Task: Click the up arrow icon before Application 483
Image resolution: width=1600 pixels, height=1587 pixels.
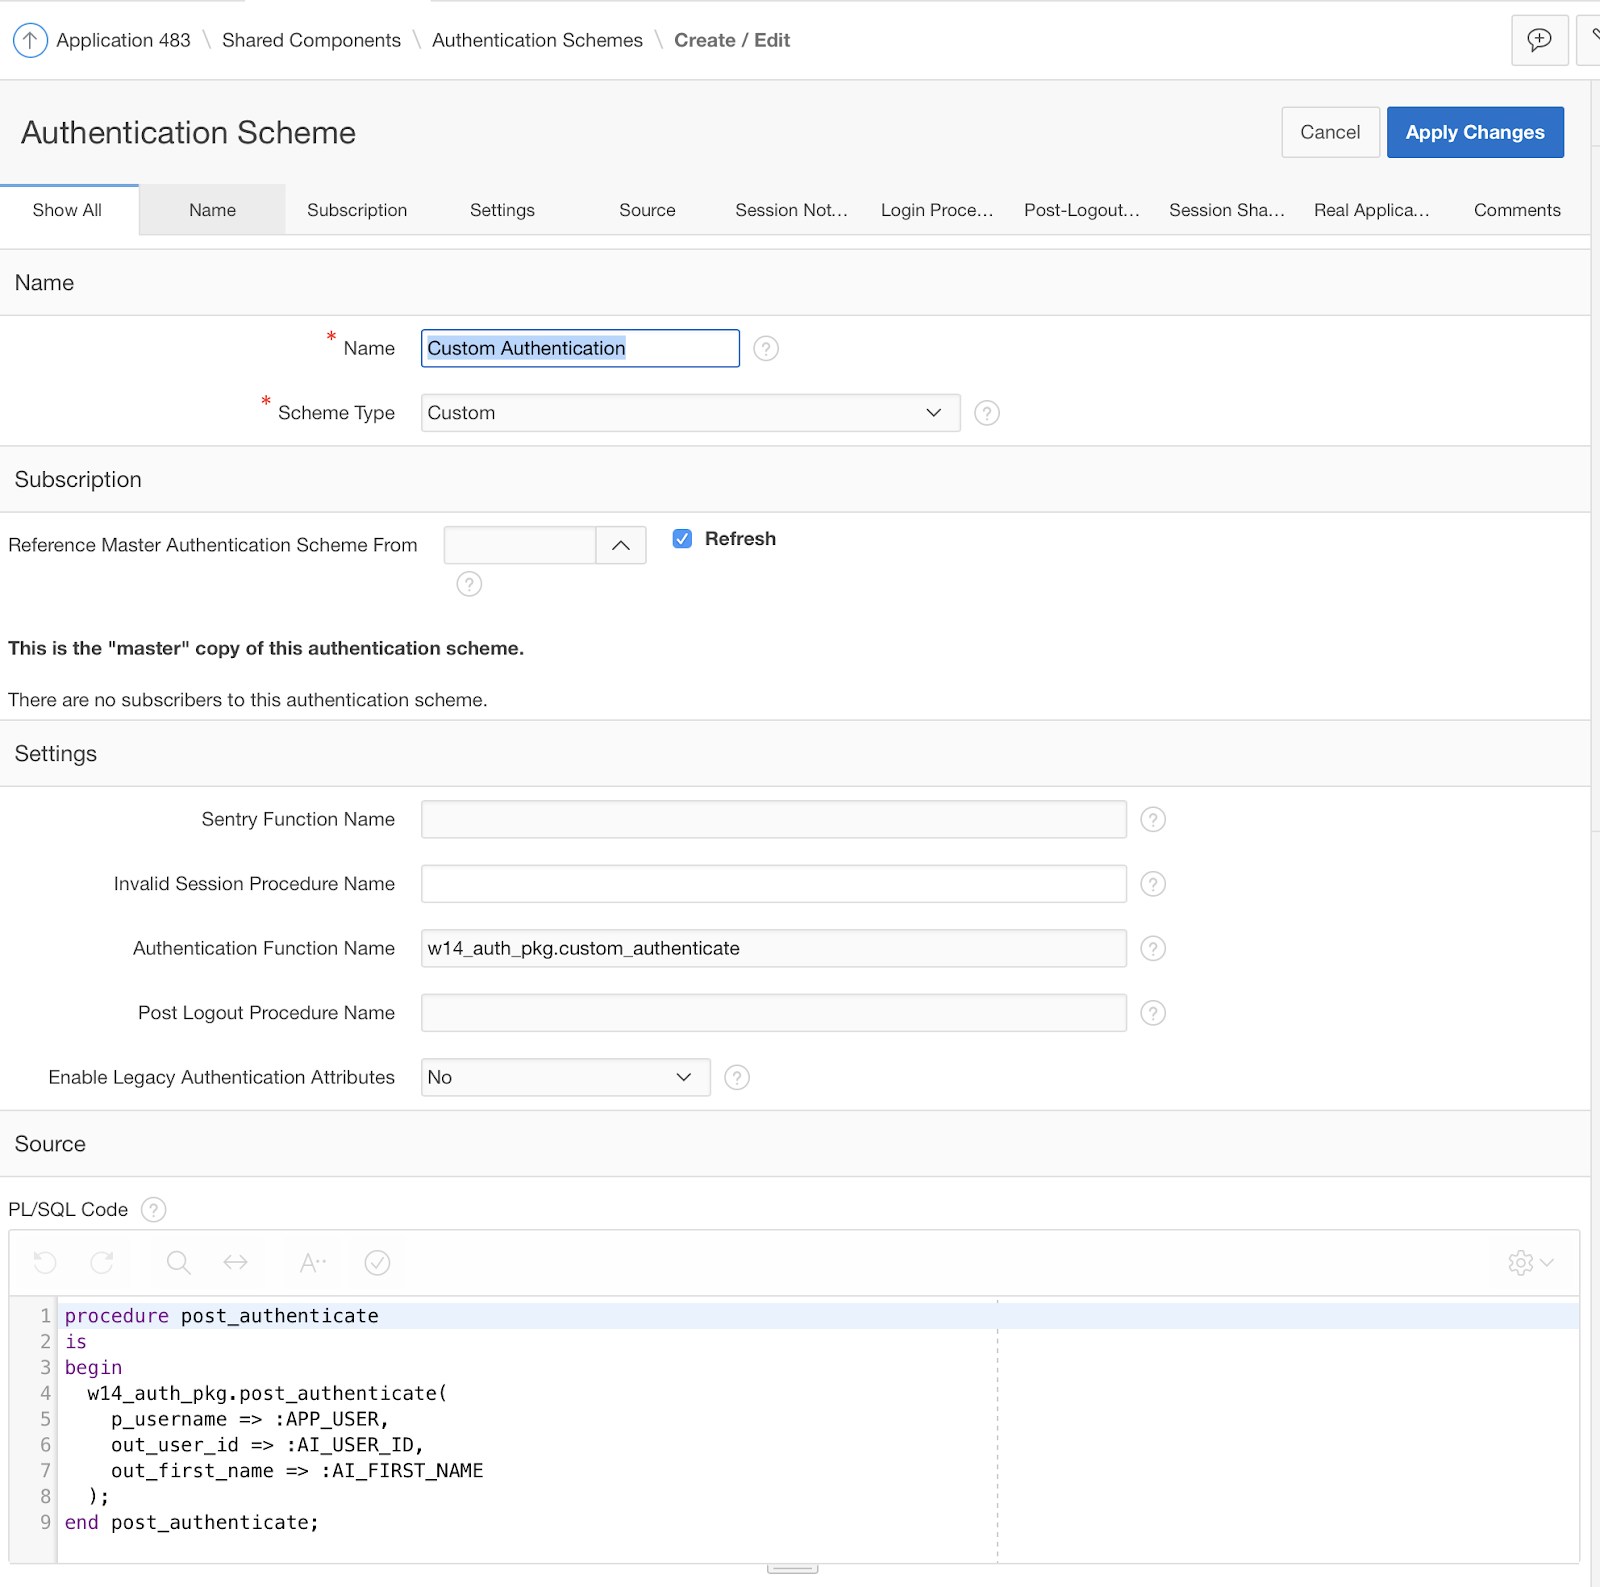Action: coord(30,40)
